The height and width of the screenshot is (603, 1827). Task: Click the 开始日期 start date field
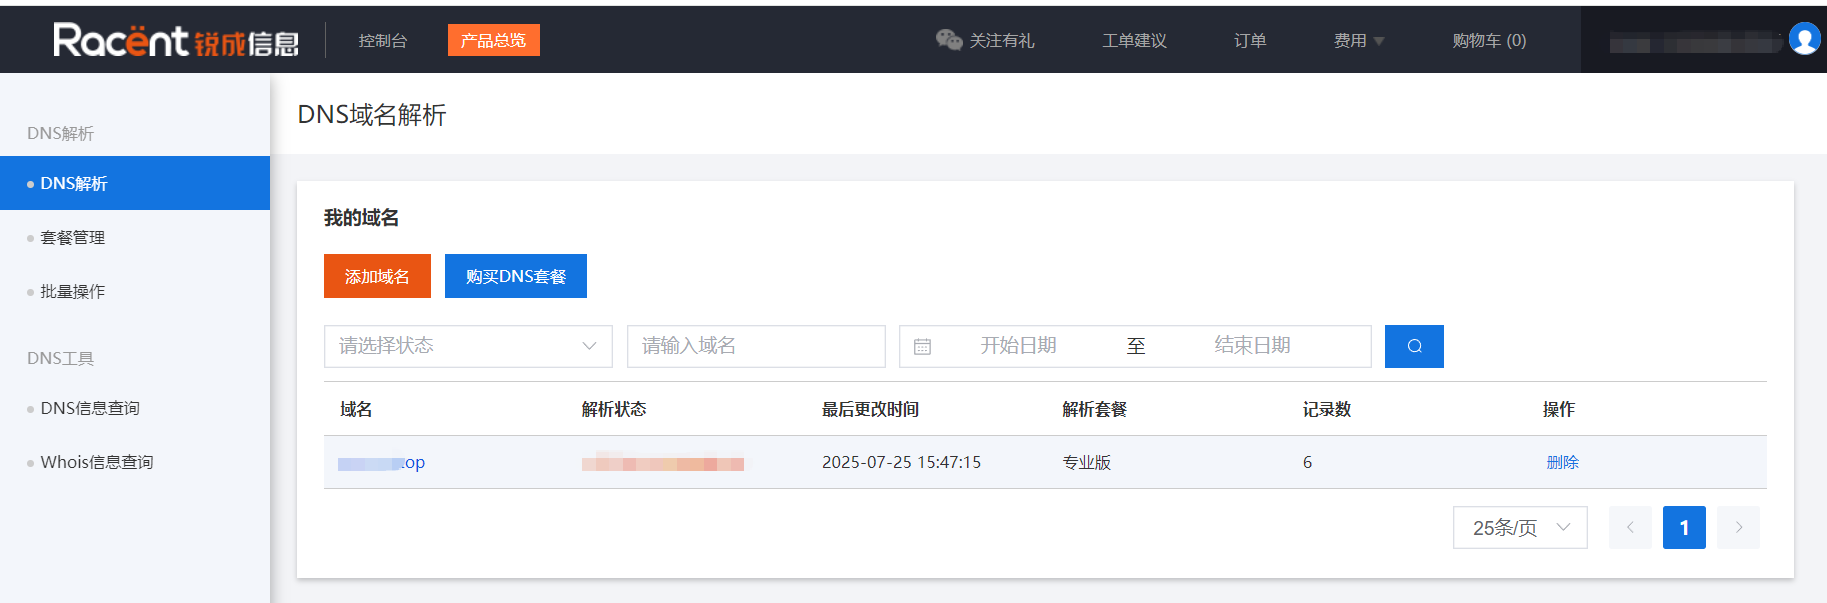(x=1018, y=346)
